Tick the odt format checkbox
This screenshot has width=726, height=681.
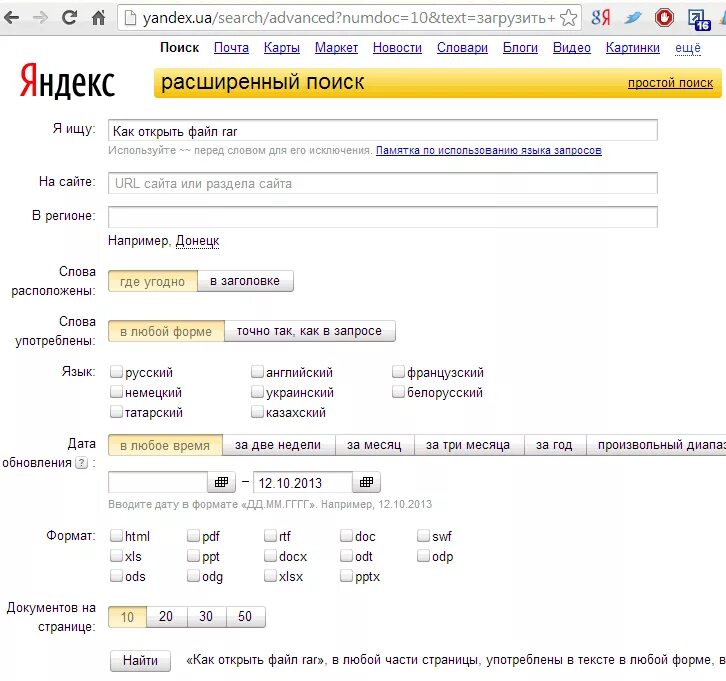pos(346,556)
